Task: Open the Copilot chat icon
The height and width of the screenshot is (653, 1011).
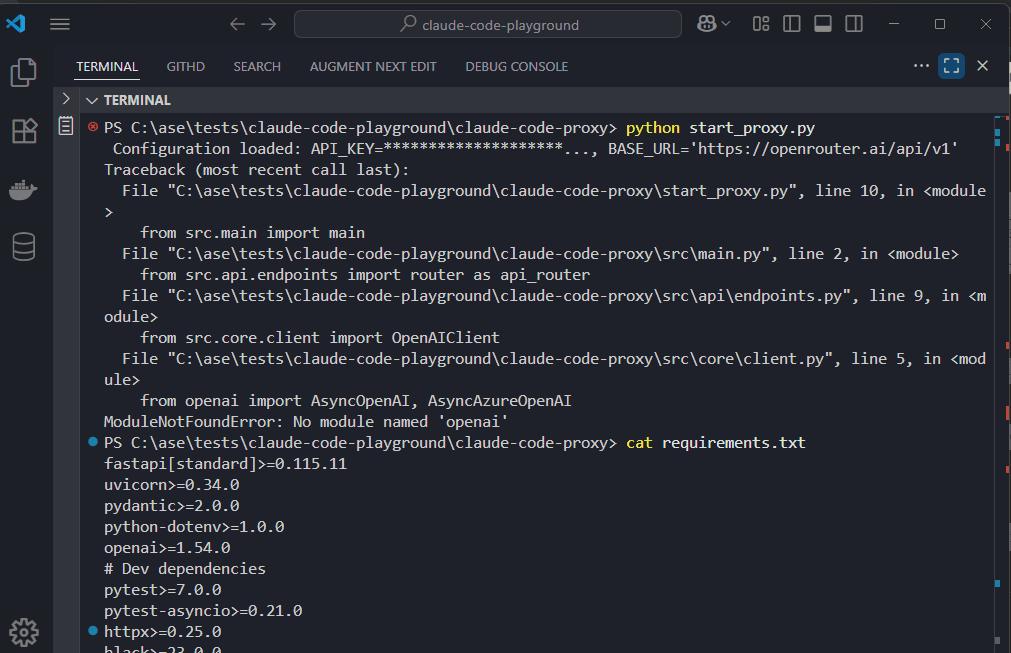Action: coord(707,24)
